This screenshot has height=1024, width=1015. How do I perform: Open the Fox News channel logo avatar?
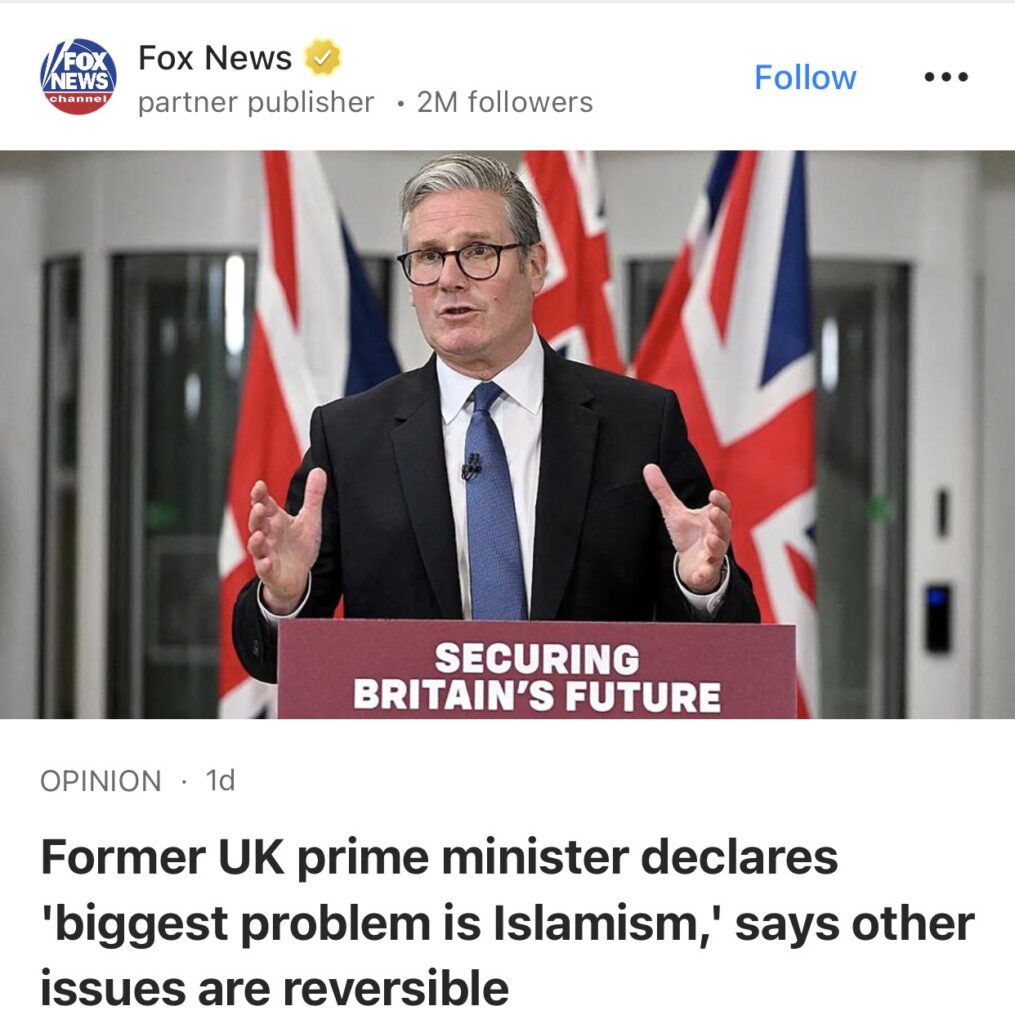point(78,76)
